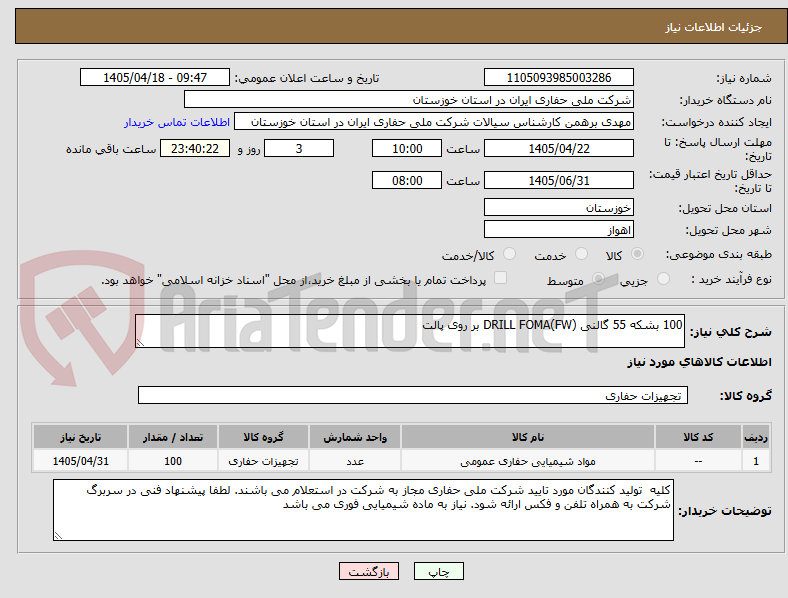Screen dimensions: 788x598
Task: Click the table cell تجهیزات حفاری
Action: [263, 461]
